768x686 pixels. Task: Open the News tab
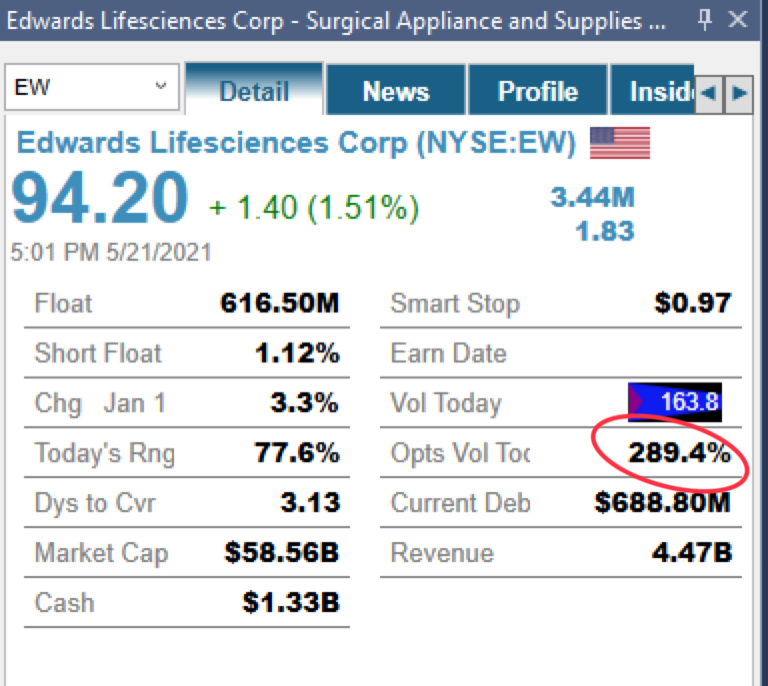pos(396,90)
